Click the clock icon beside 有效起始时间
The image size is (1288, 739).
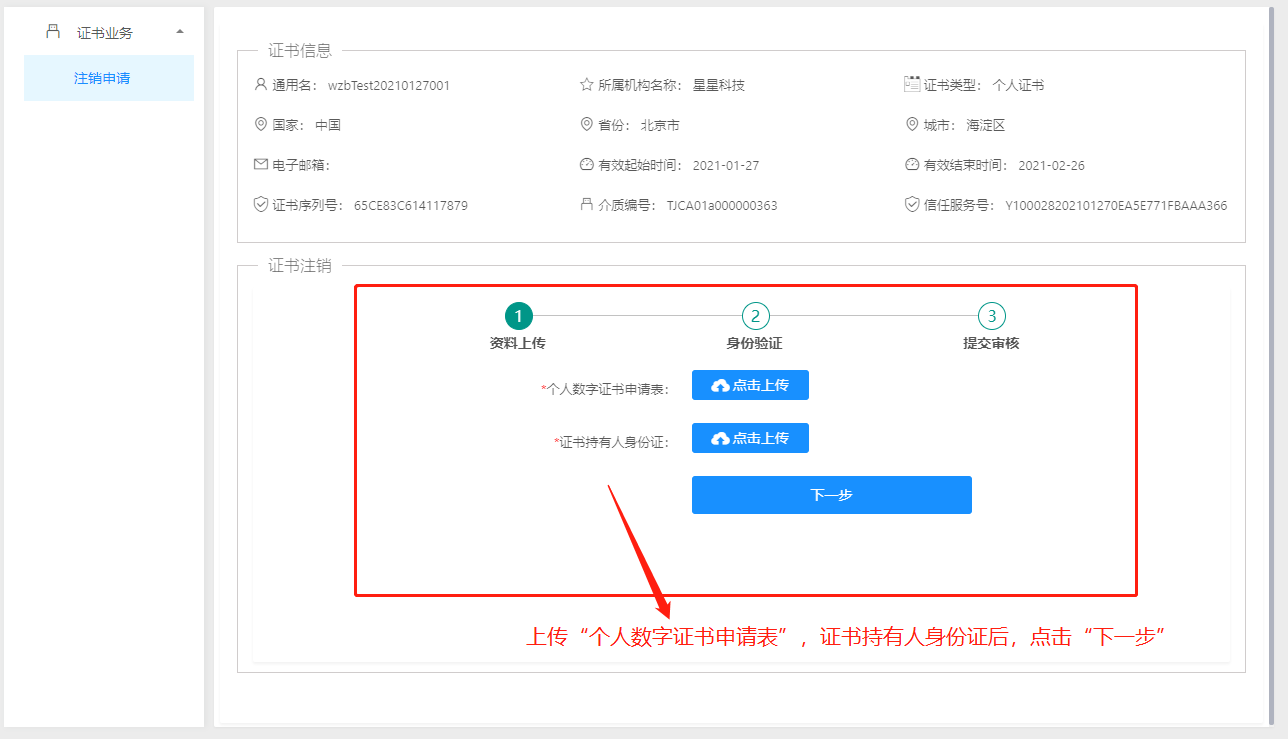tap(587, 165)
